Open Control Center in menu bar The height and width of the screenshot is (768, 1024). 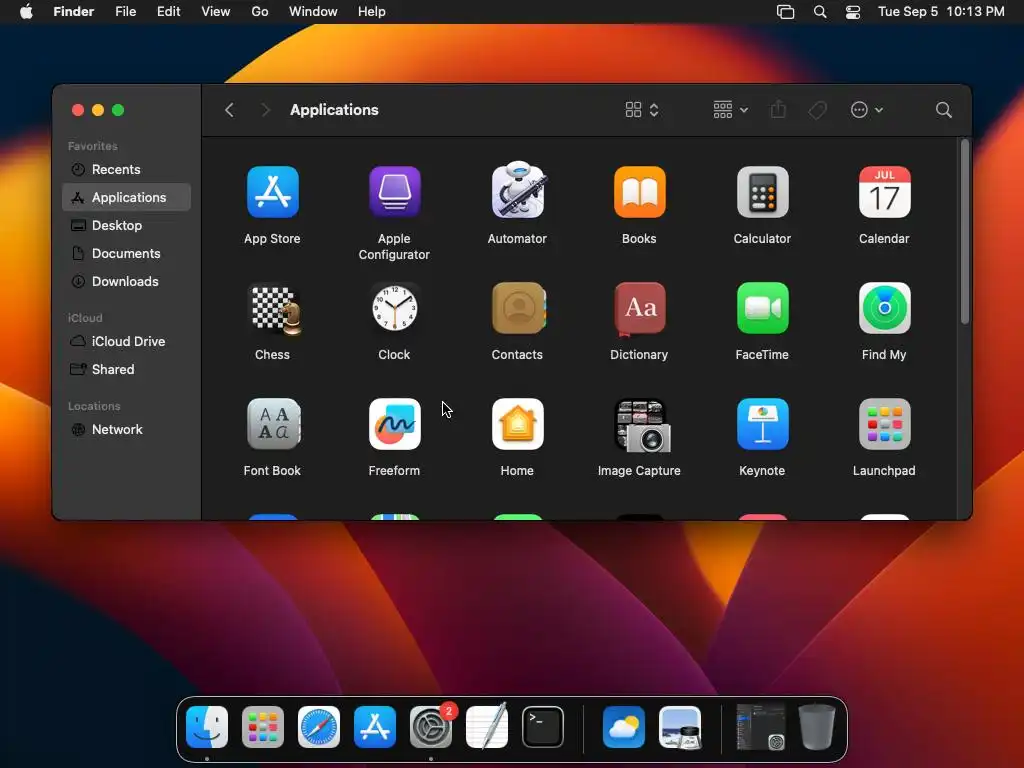(x=853, y=12)
